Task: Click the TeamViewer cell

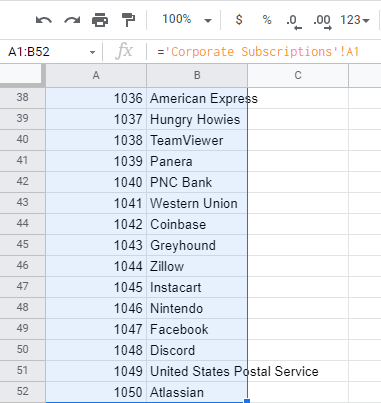Action: pyautogui.click(x=197, y=140)
